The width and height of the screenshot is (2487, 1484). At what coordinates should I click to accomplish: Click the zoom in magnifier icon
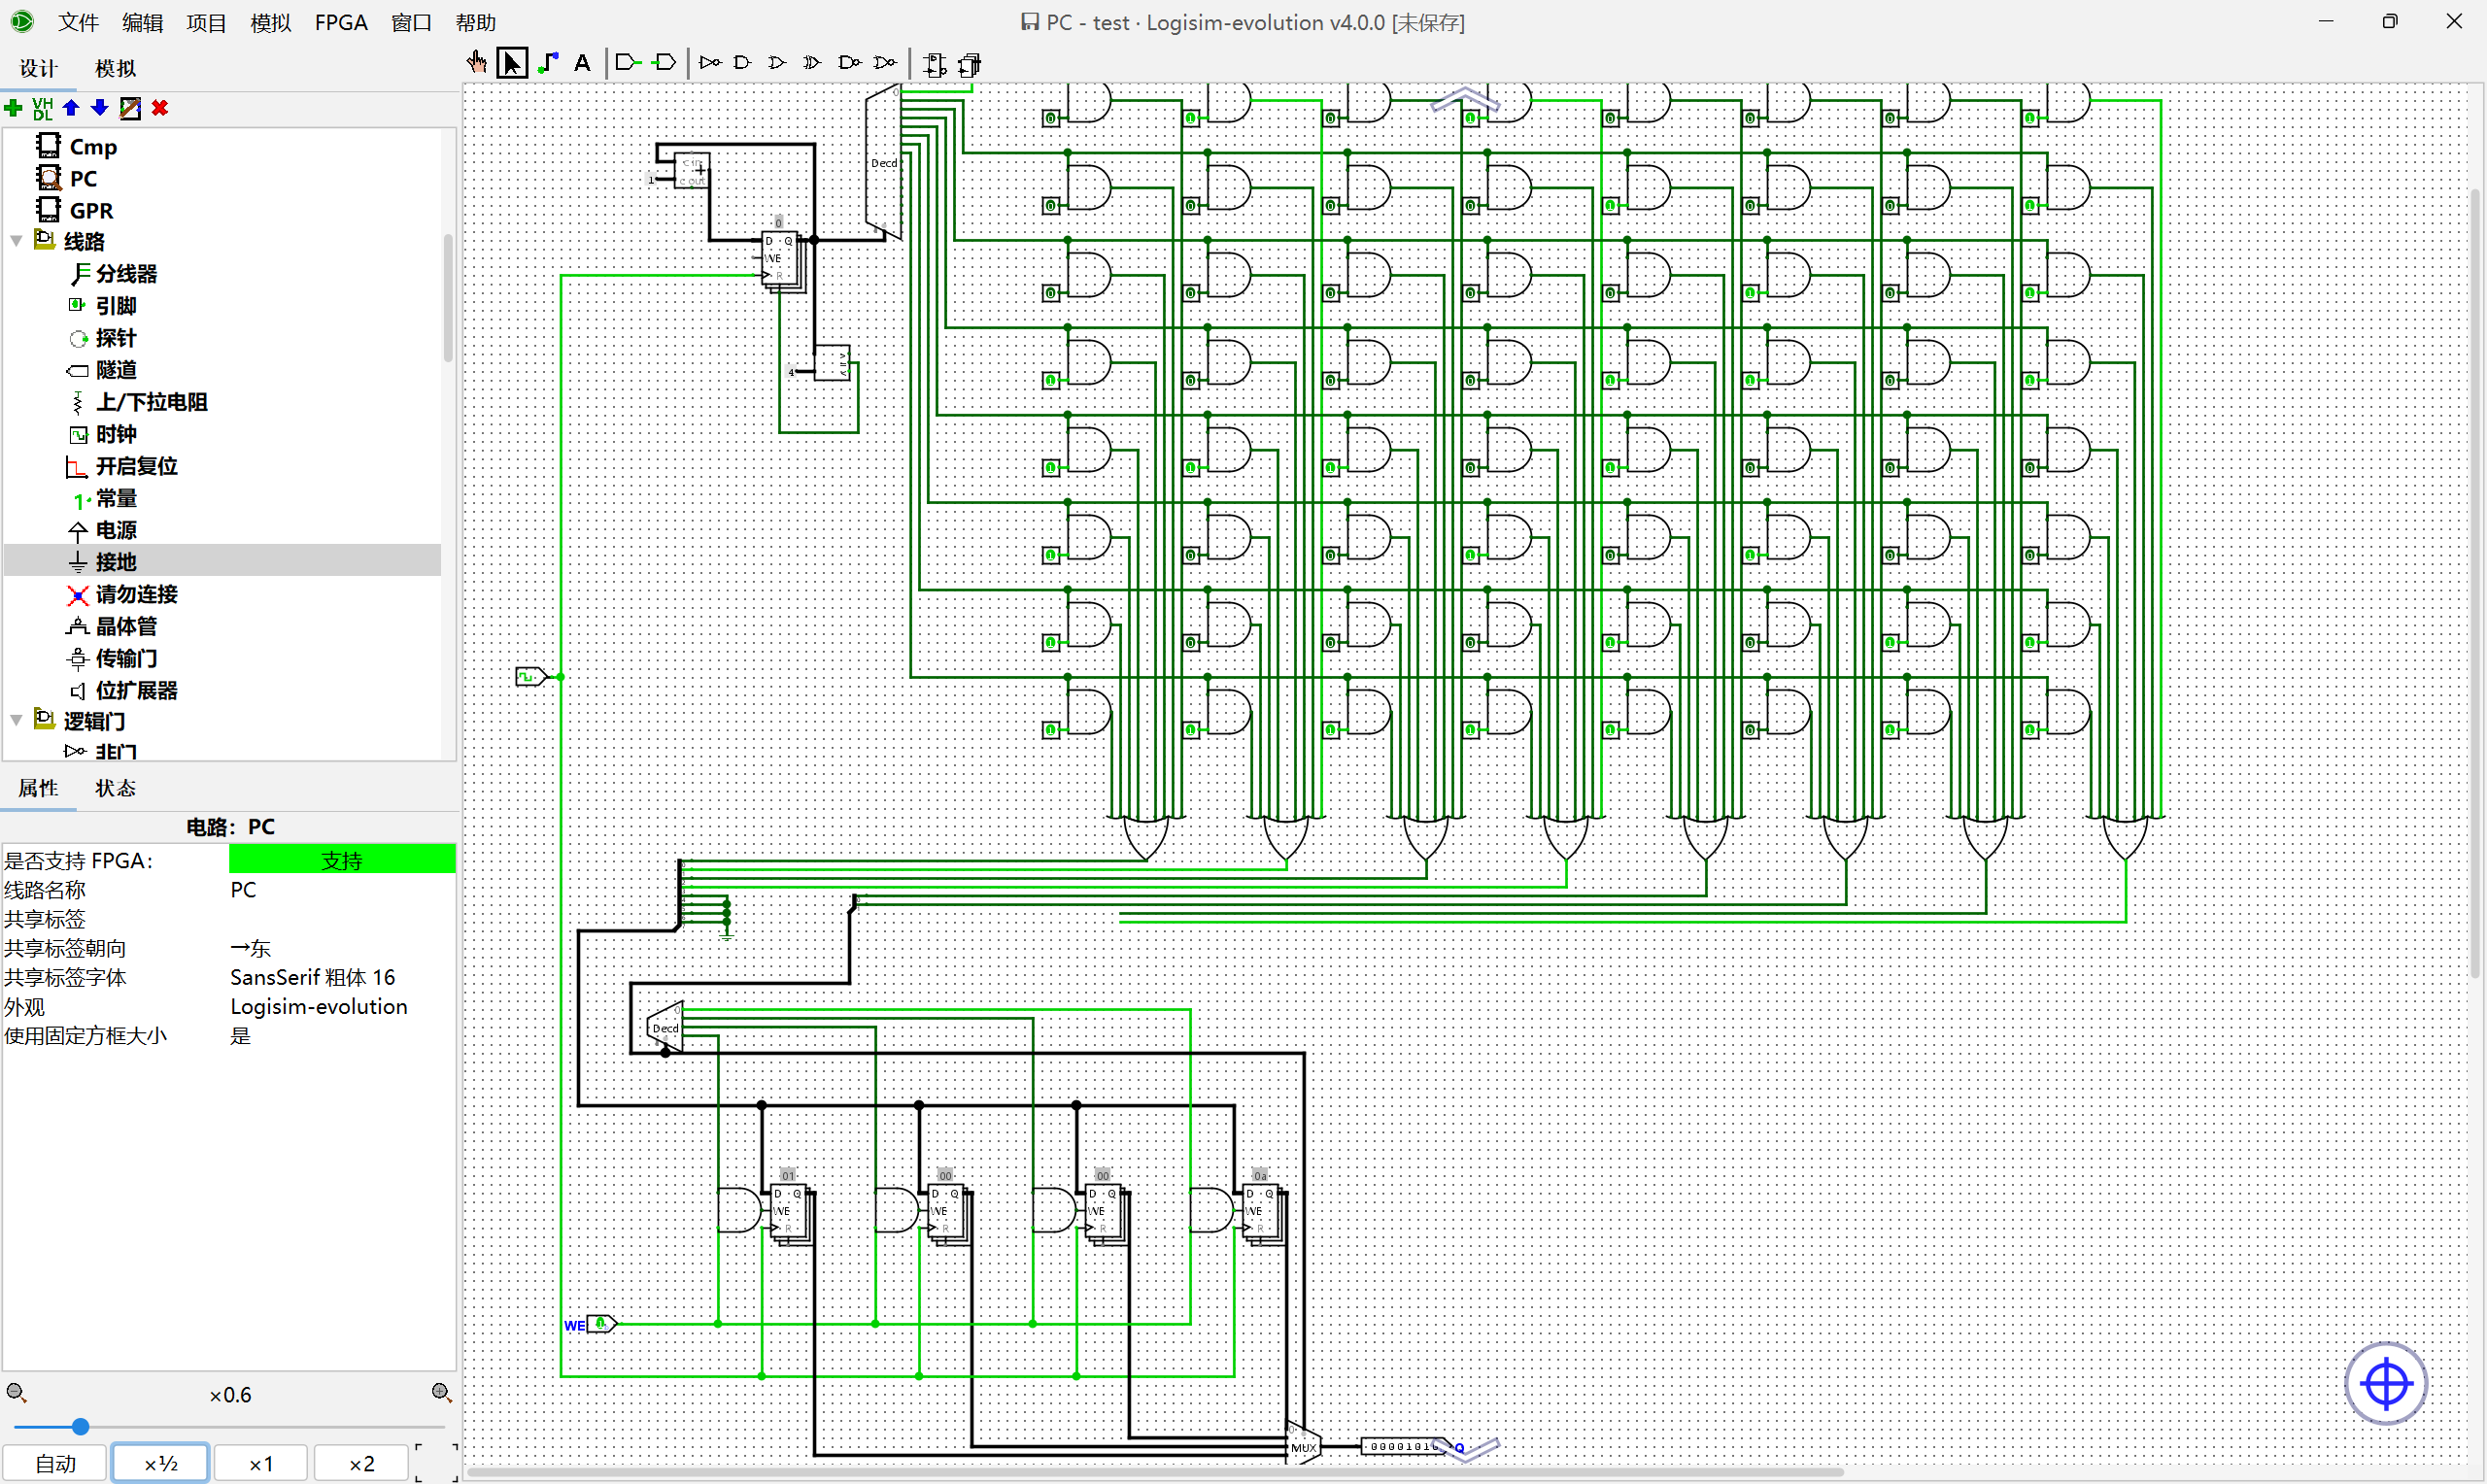441,1393
